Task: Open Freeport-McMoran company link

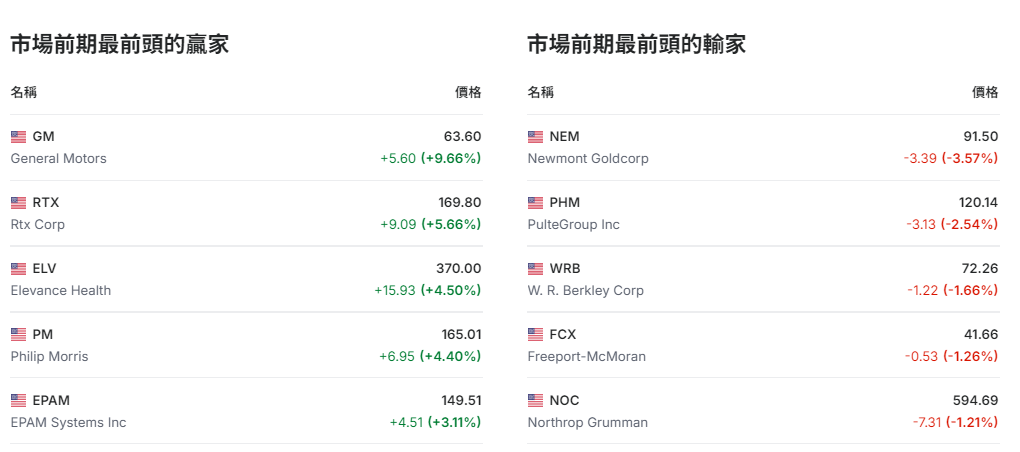Action: tap(587, 357)
